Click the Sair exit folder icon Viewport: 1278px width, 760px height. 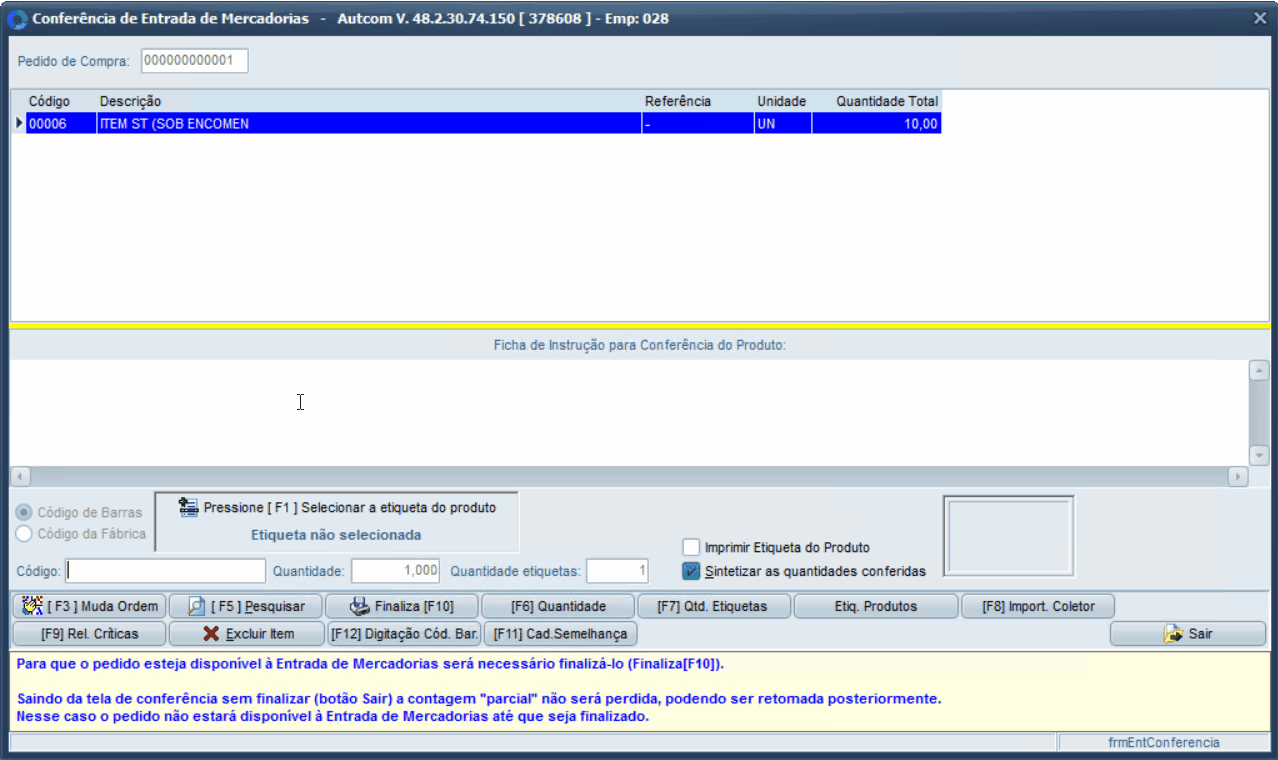[1173, 634]
